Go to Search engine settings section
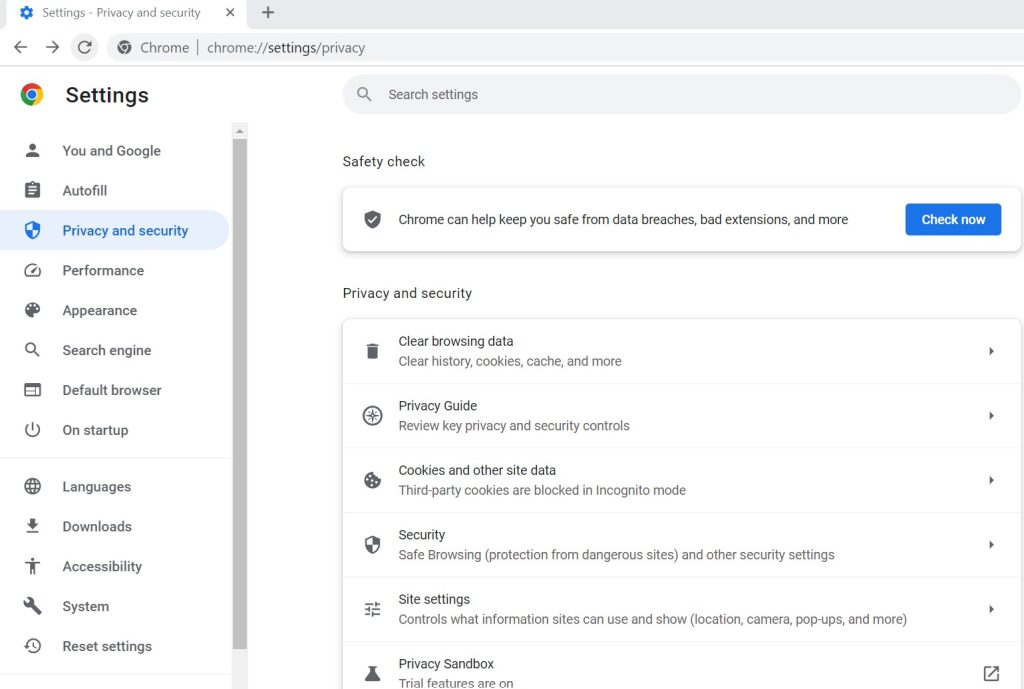The image size is (1024, 689). [x=106, y=350]
